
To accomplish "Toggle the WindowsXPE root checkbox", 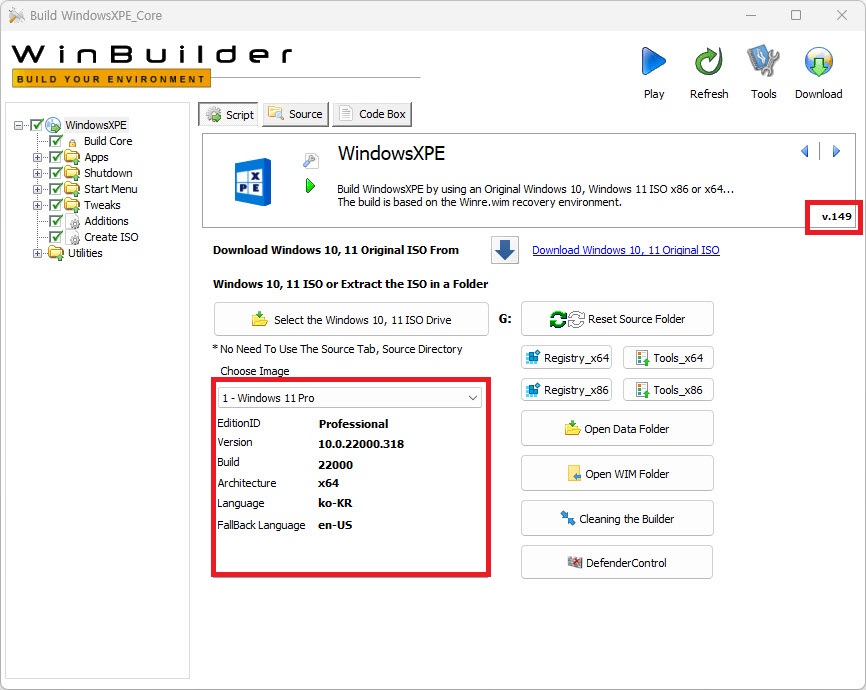I will [36, 125].
